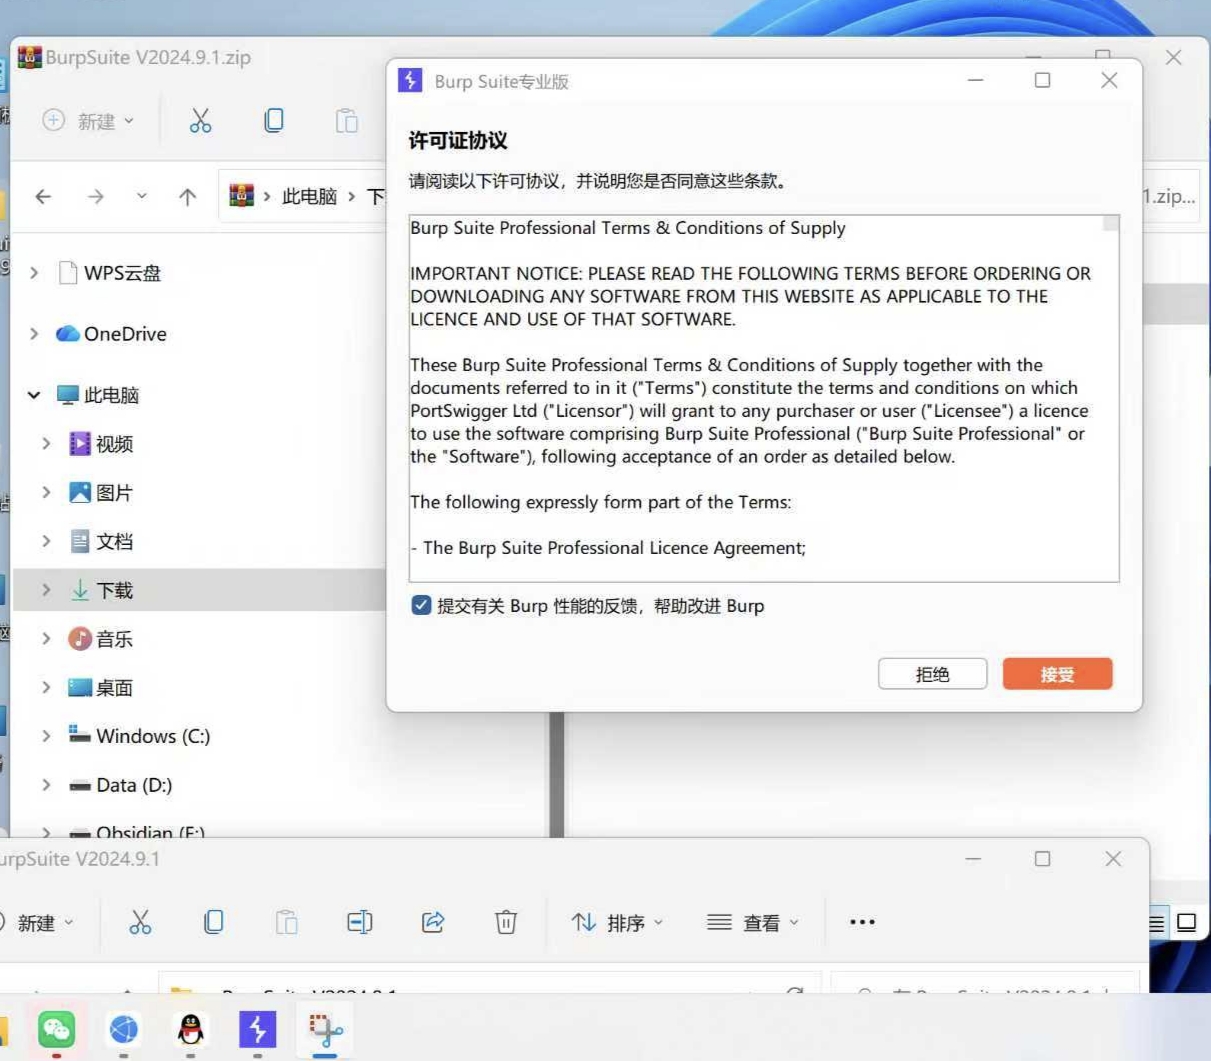Open WeChat from the taskbar

[x=56, y=1028]
